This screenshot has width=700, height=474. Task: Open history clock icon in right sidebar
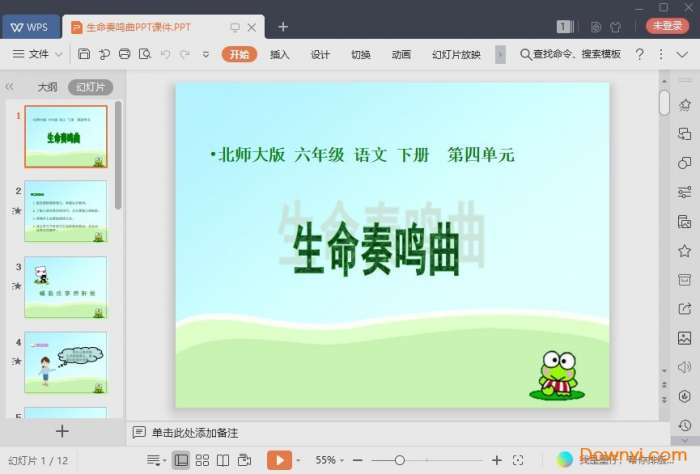tap(684, 425)
